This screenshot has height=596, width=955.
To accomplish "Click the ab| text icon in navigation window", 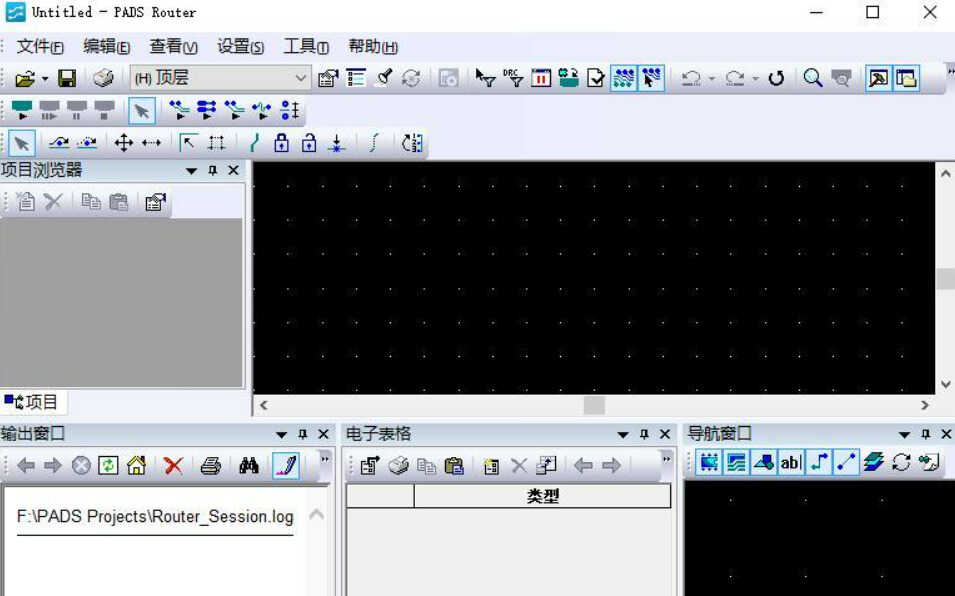I will pos(791,463).
